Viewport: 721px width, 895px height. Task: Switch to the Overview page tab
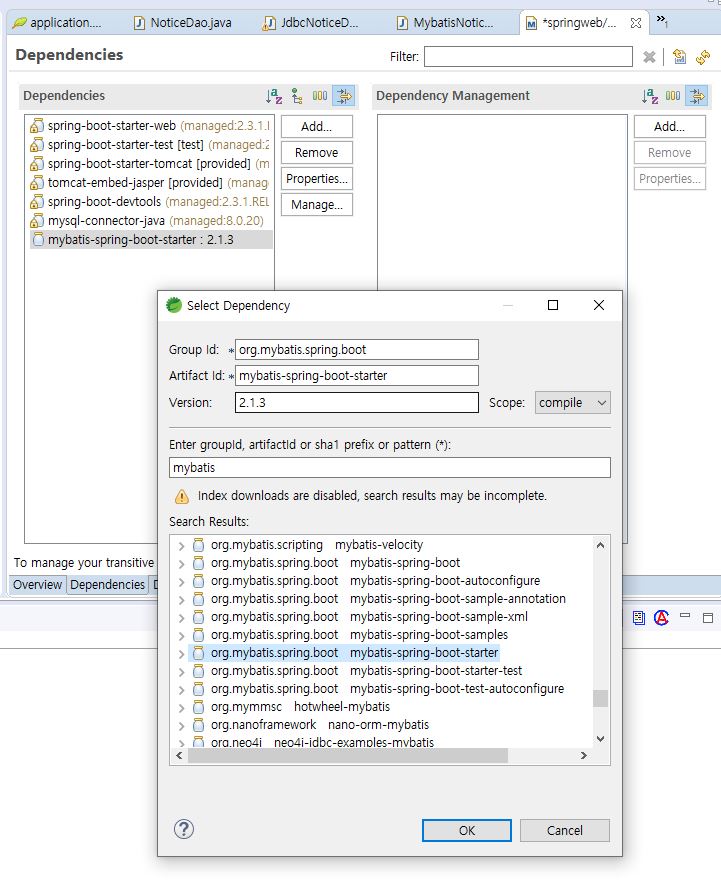(x=38, y=584)
